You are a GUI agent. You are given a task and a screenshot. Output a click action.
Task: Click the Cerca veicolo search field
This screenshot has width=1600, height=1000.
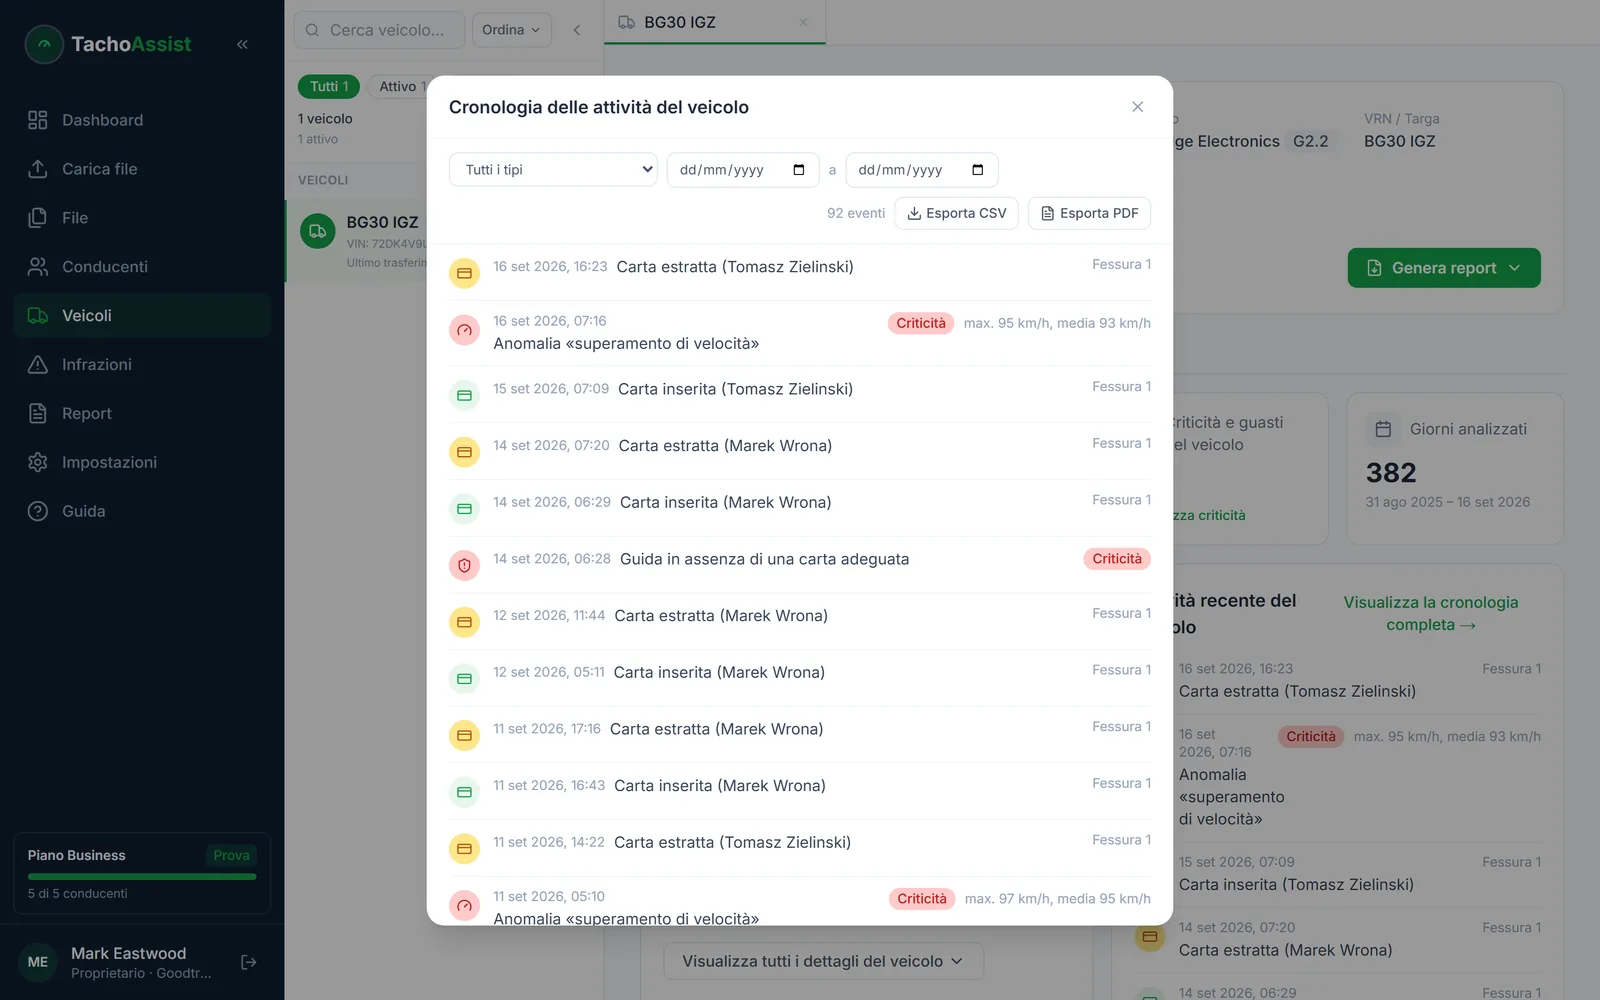379,30
